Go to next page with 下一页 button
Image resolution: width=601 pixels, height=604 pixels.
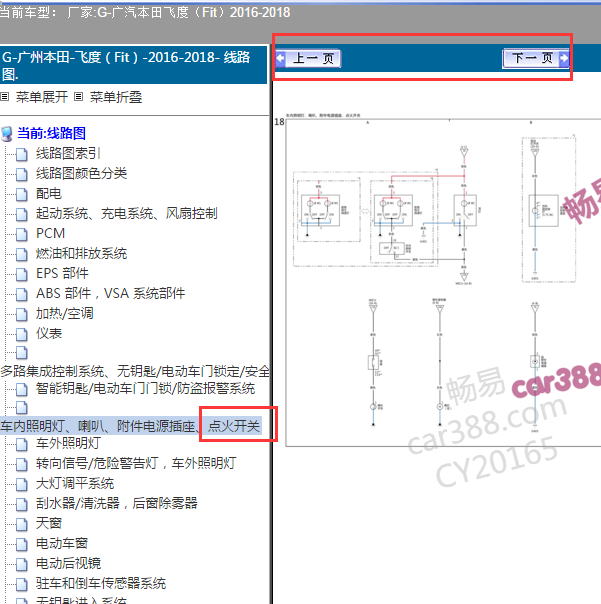(x=536, y=59)
